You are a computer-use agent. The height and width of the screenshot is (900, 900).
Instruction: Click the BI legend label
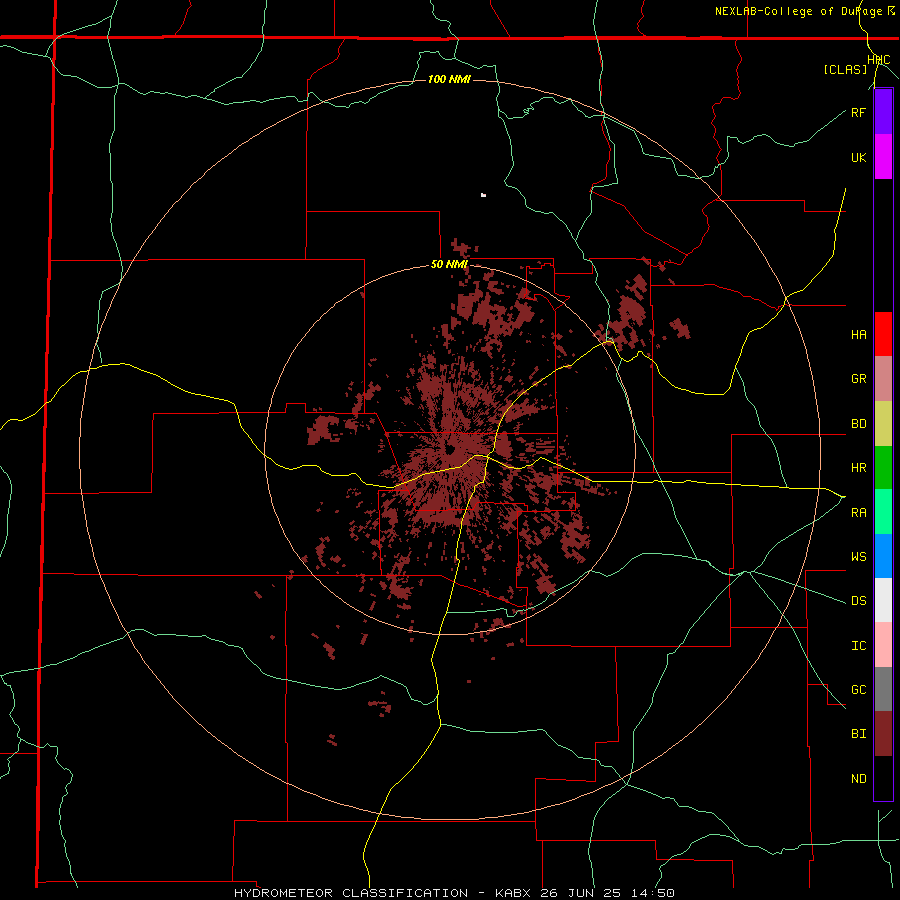(858, 734)
